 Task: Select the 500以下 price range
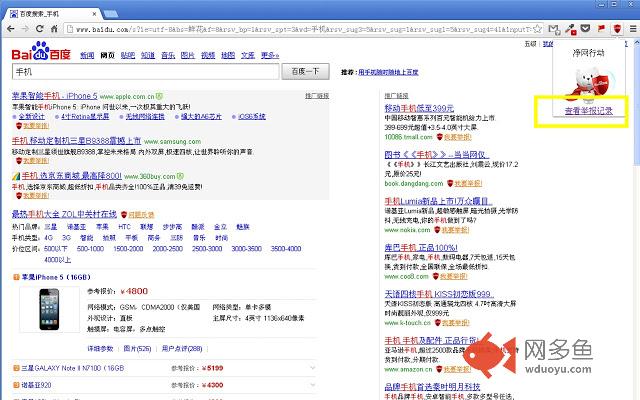pos(56,249)
